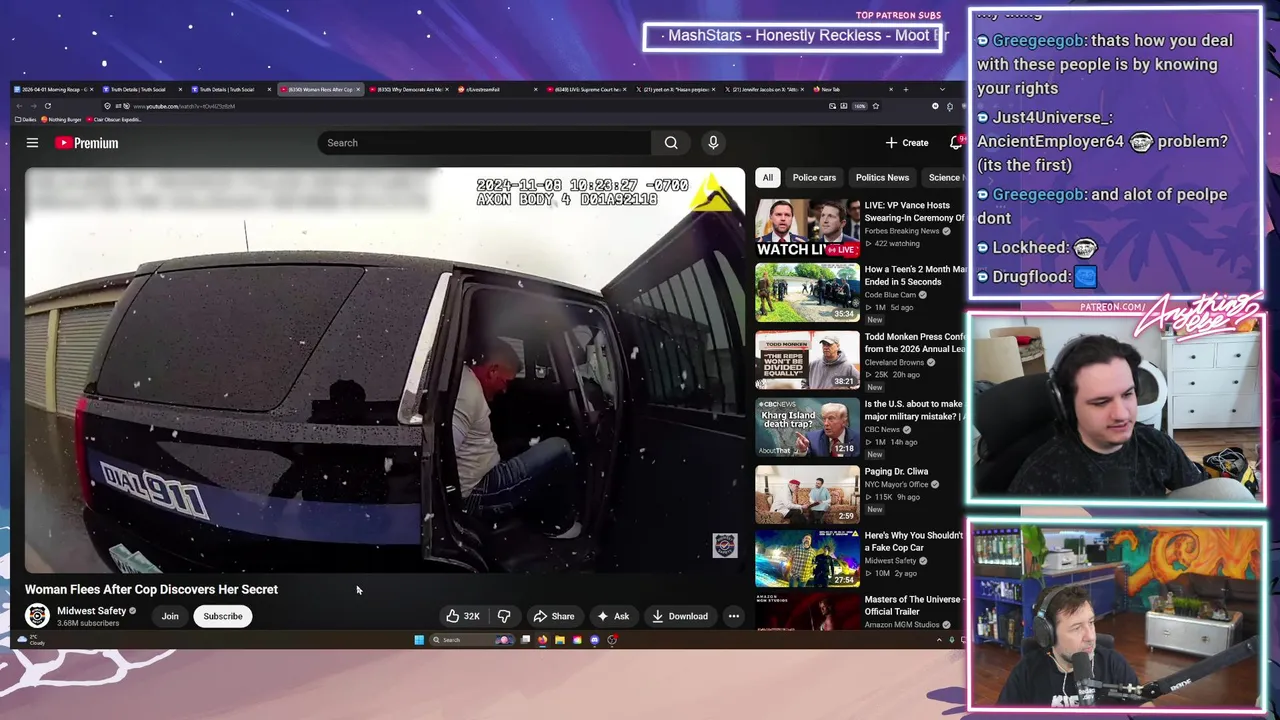Subscribe to Midwest Safety
Screen dimensions: 1280x720
[x=223, y=616]
